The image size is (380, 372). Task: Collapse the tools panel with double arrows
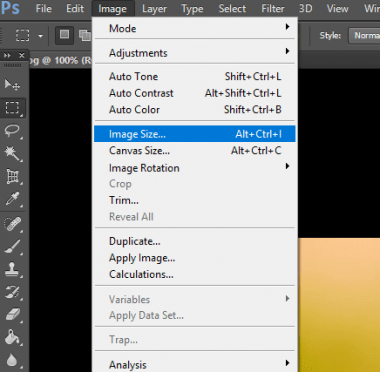tap(7, 55)
